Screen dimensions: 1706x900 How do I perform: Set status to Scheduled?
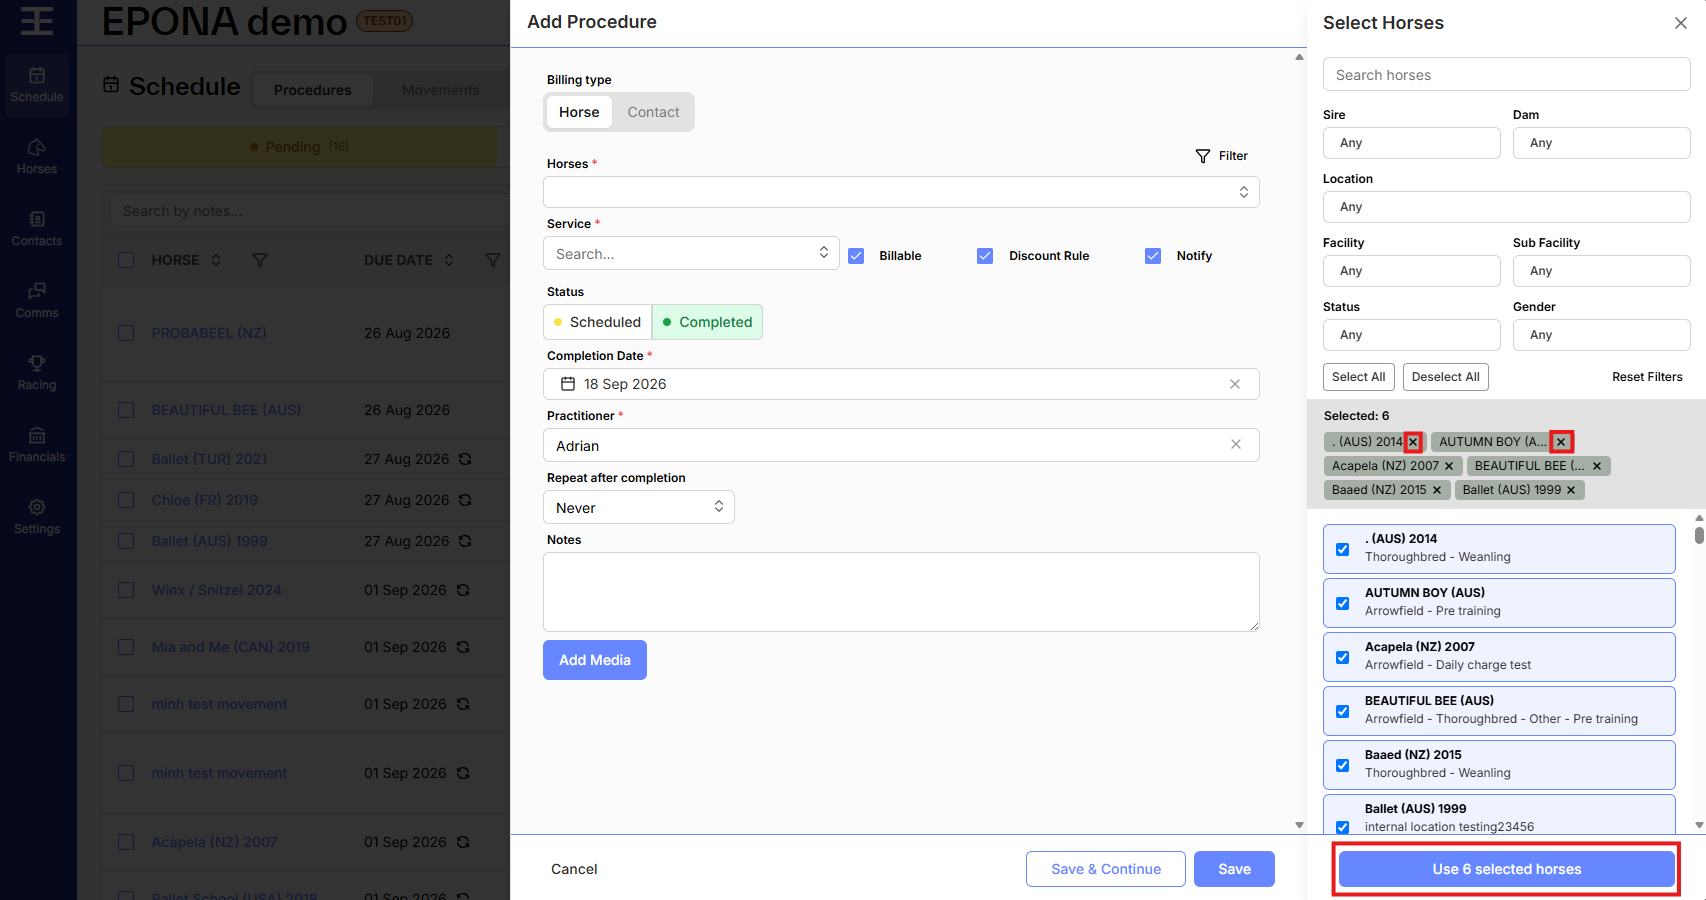(x=597, y=322)
